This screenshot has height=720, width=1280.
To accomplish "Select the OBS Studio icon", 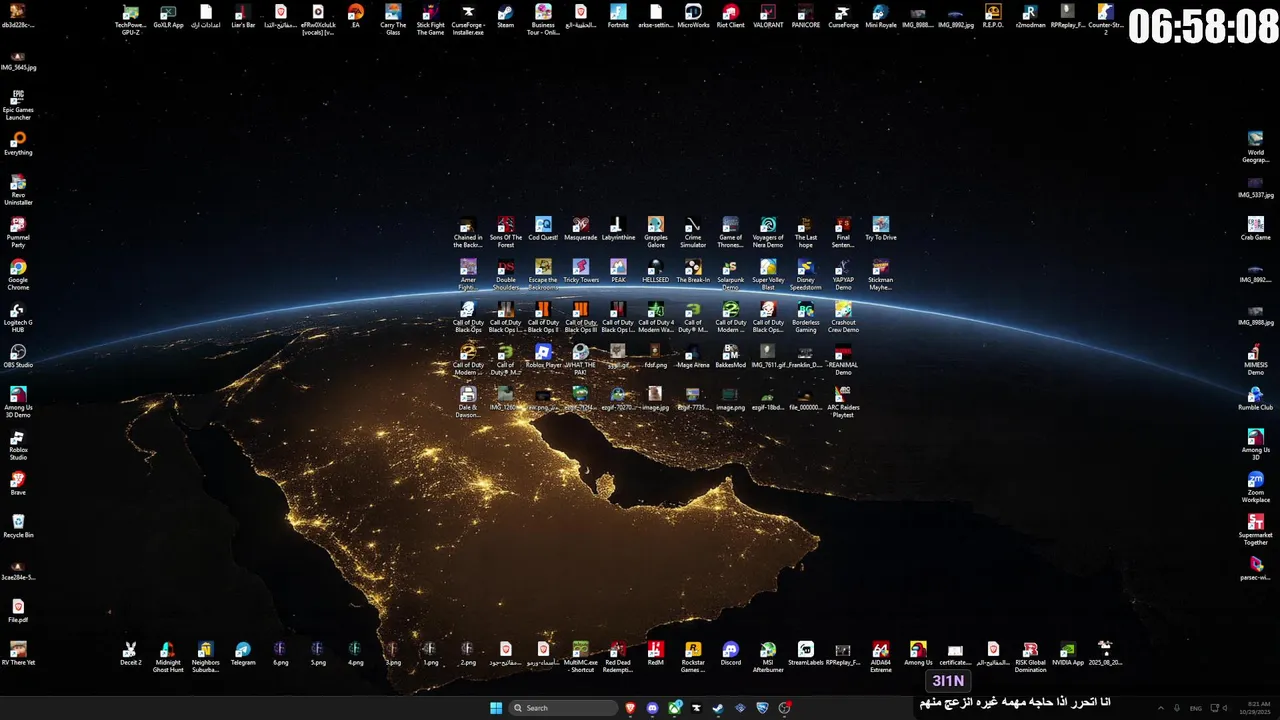I will point(18,356).
